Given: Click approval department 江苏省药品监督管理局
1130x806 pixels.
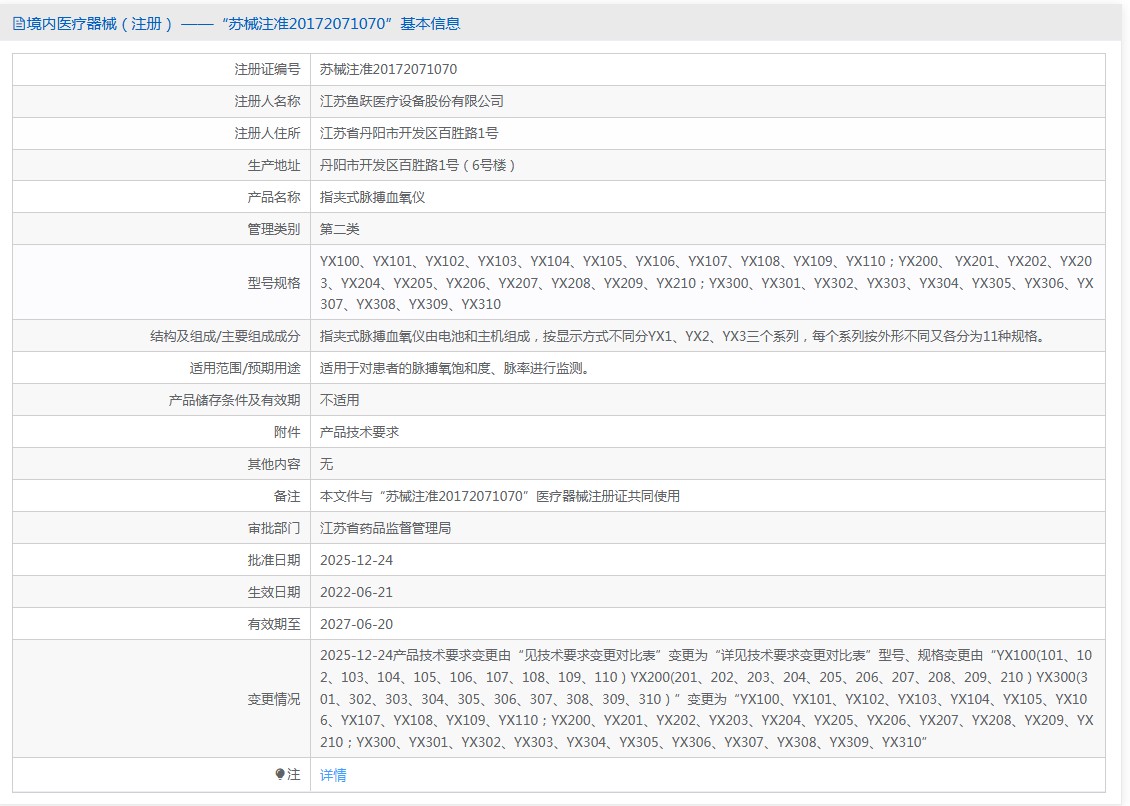Looking at the screenshot, I should [x=386, y=528].
